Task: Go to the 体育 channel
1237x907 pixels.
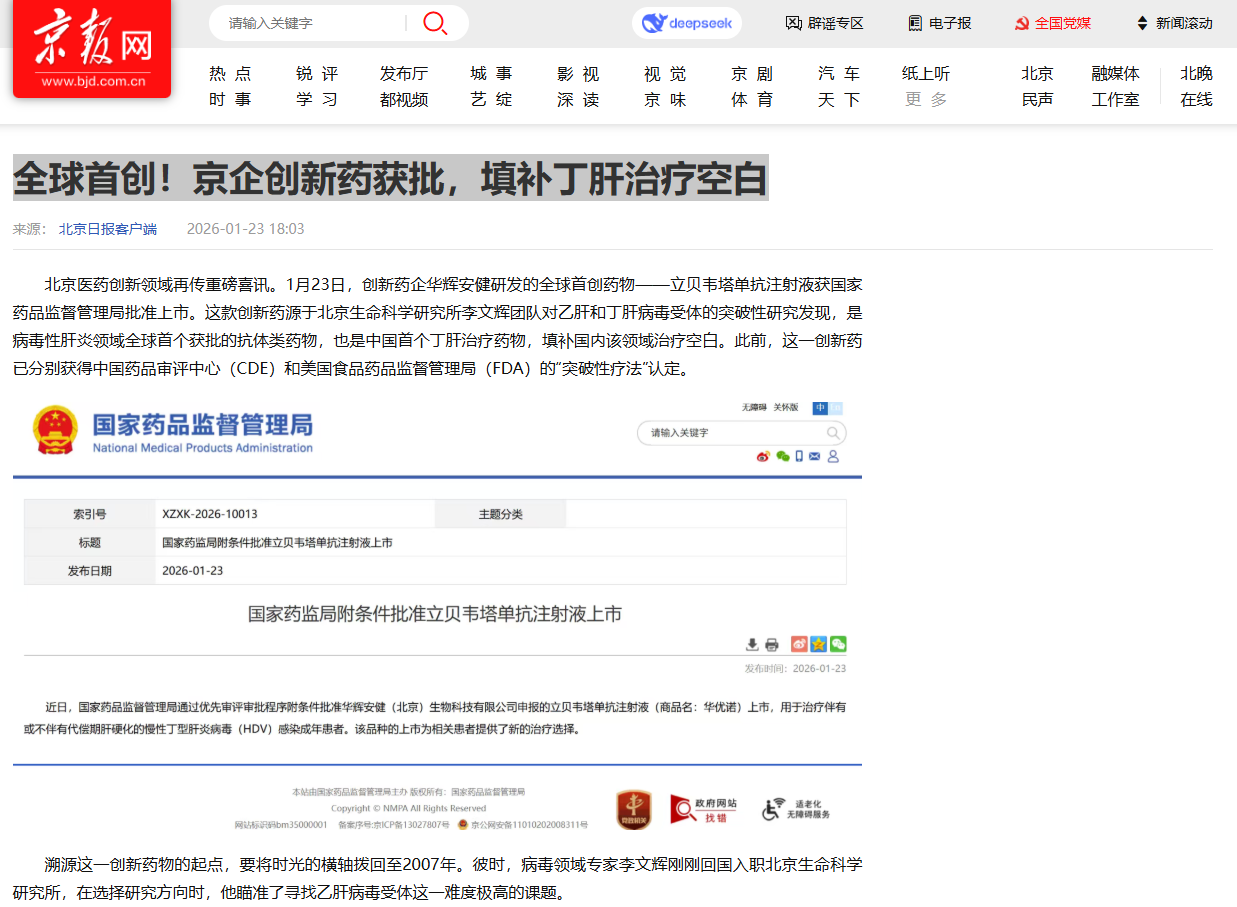Action: click(x=751, y=100)
